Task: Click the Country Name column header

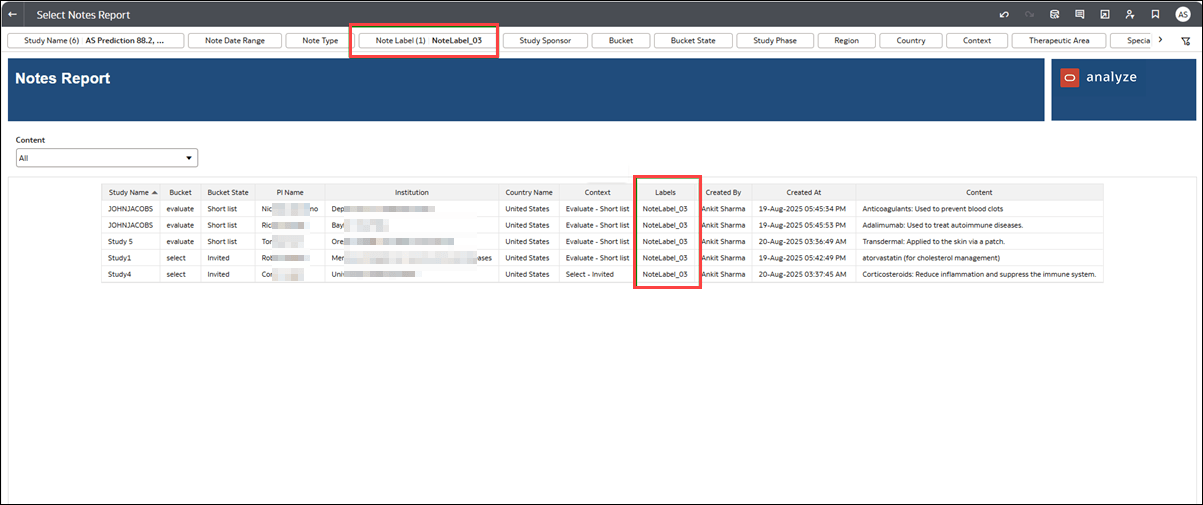Action: (x=528, y=192)
